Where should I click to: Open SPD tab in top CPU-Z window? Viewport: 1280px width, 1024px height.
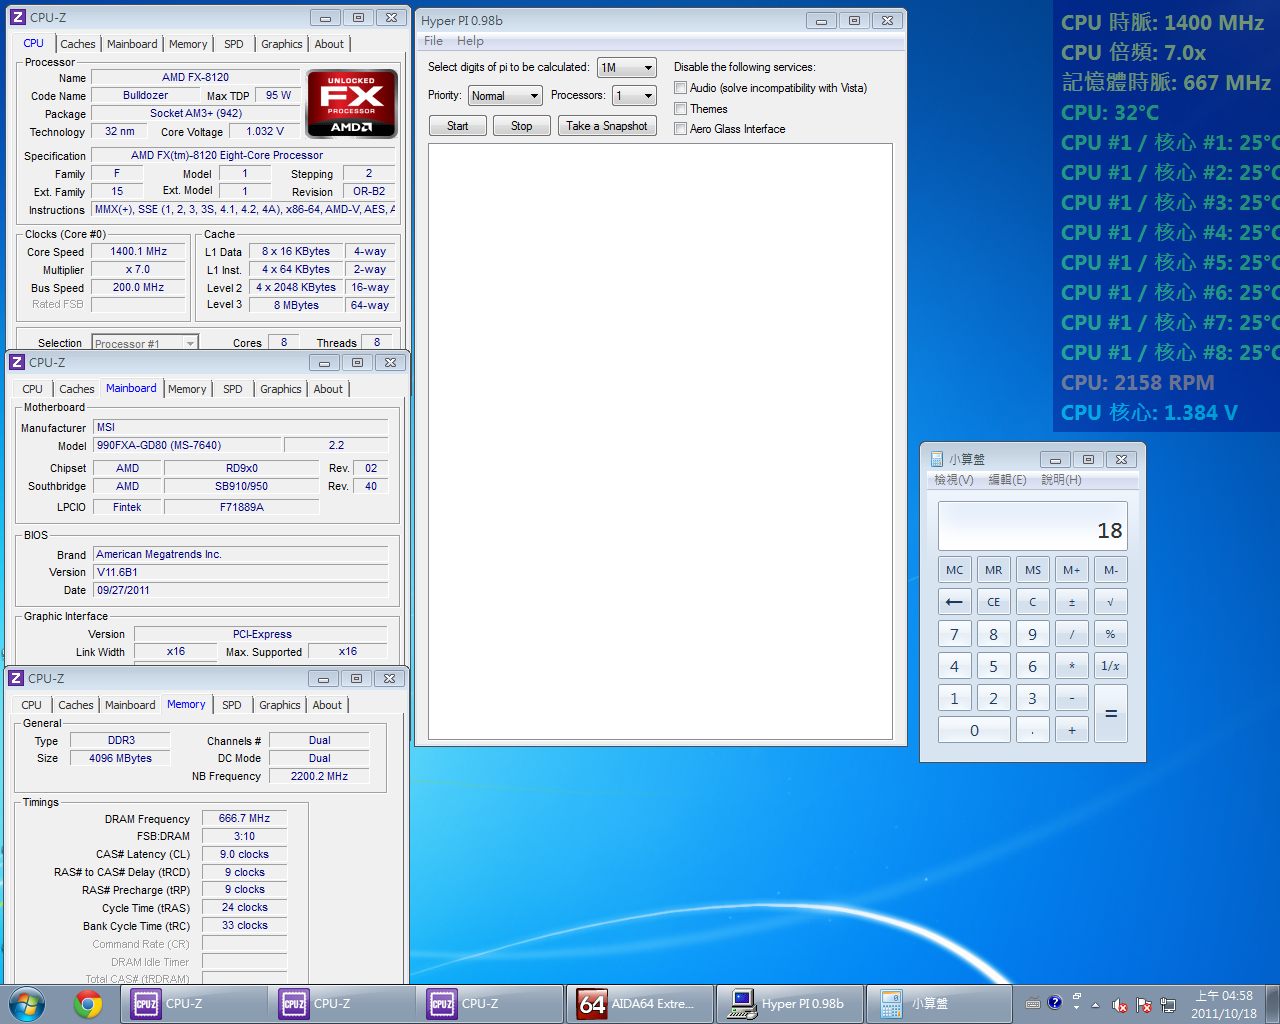[233, 44]
